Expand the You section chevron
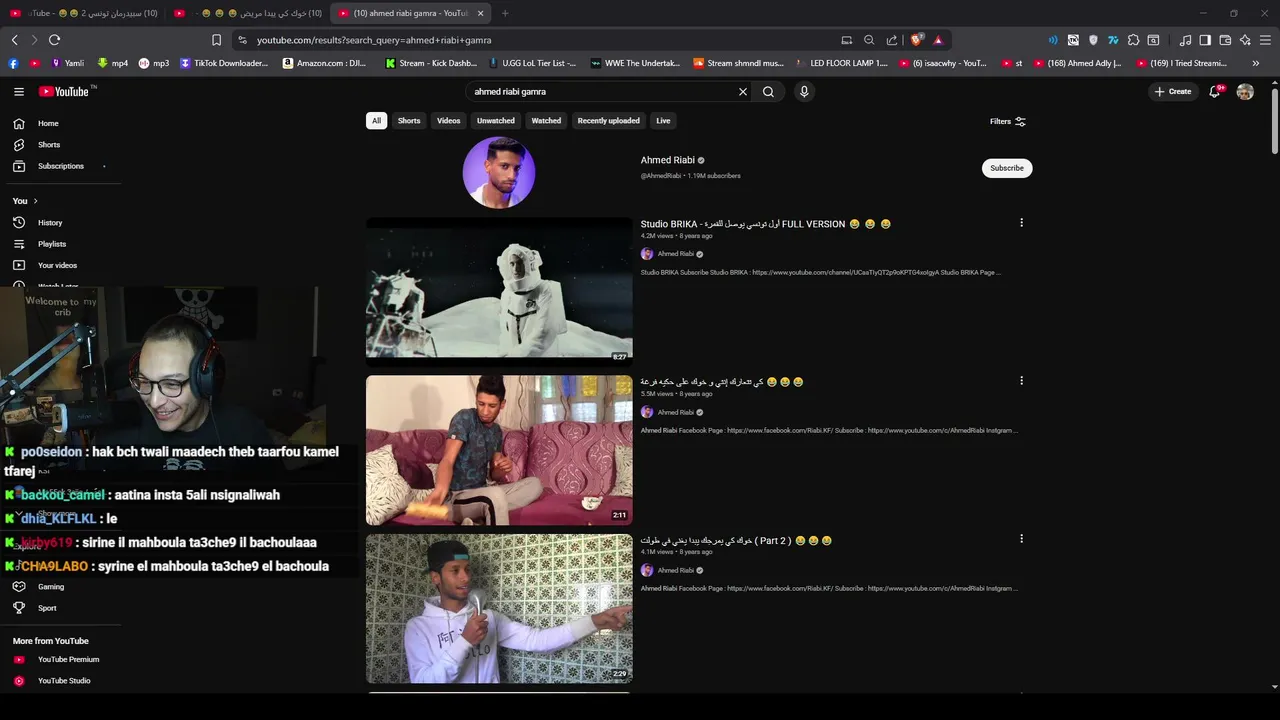This screenshot has width=1280, height=720. coord(35,201)
